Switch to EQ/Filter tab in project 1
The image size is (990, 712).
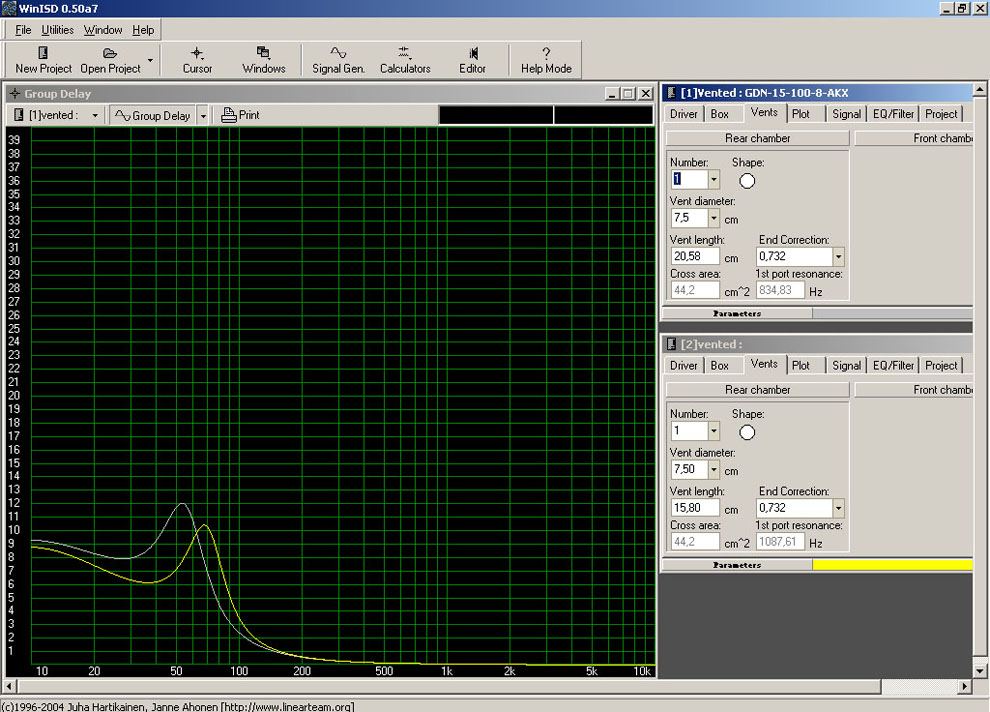coord(892,114)
